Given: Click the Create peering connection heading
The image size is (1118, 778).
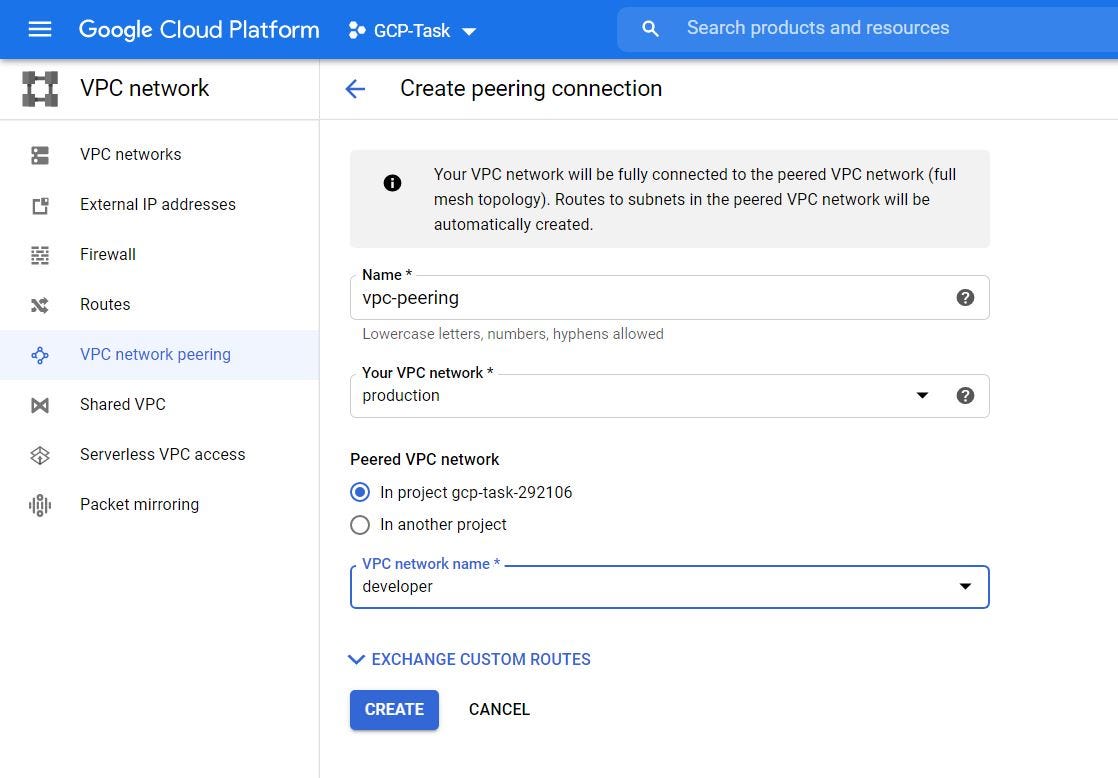Looking at the screenshot, I should pos(531,88).
